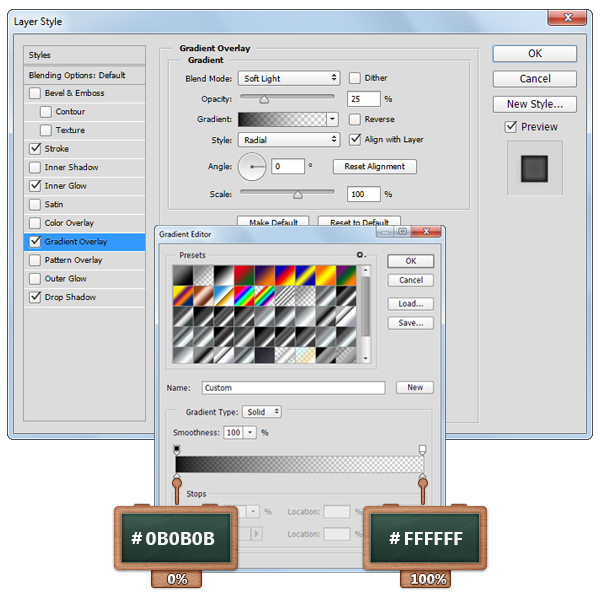Screen dimensions: 600x600
Task: Open the gradient presets gear menu
Action: (x=361, y=255)
